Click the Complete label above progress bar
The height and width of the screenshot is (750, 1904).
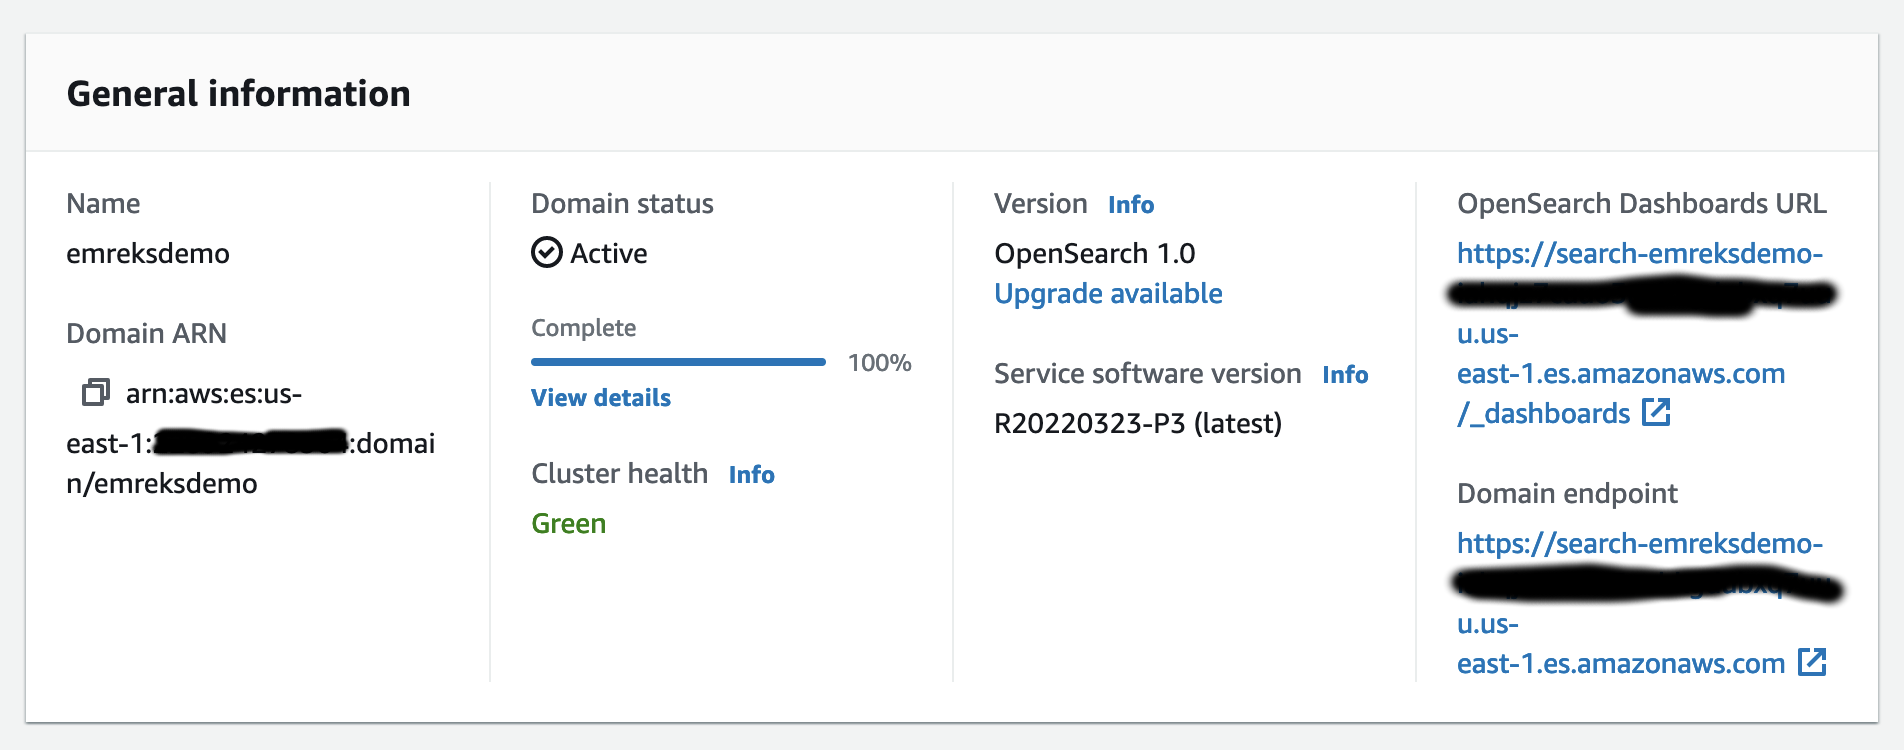point(584,328)
